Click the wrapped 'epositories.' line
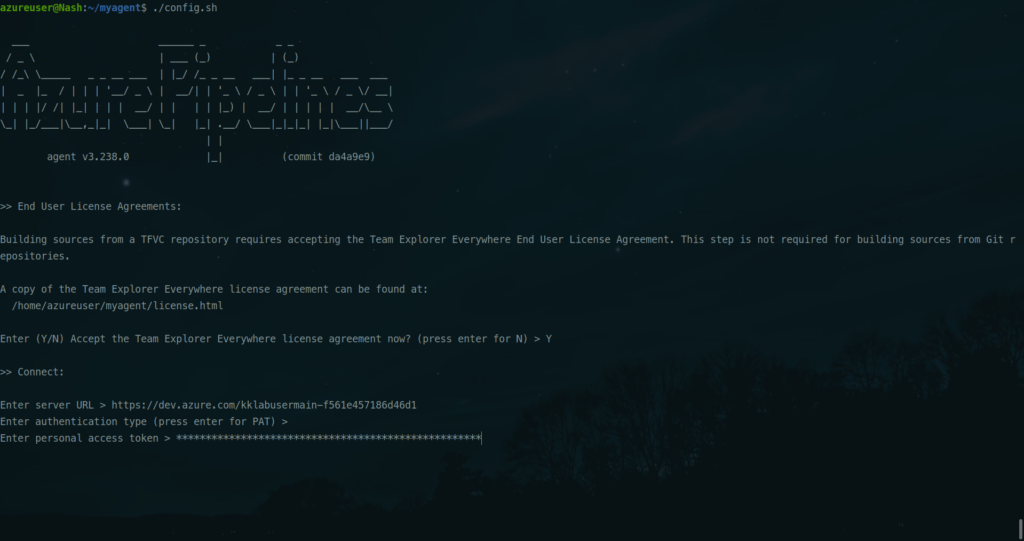The image size is (1024, 541). tap(36, 256)
